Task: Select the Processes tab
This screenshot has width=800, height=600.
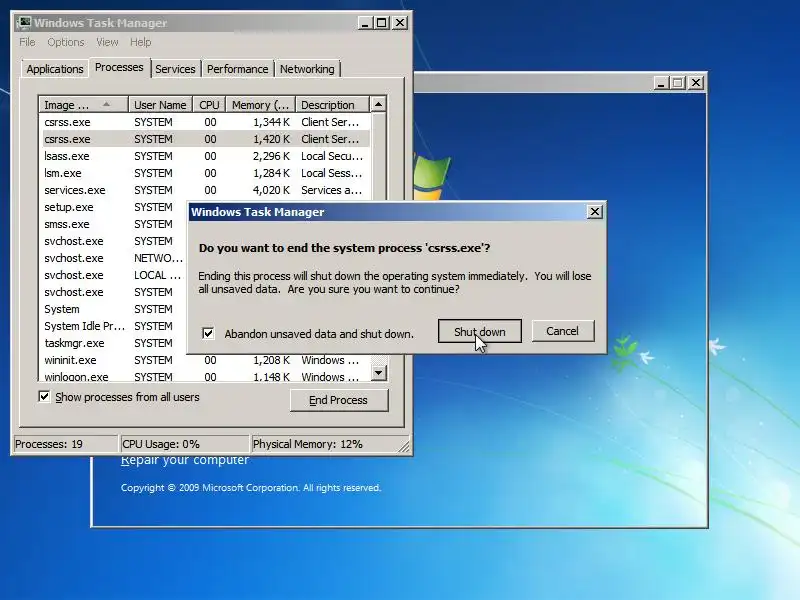Action: point(119,67)
